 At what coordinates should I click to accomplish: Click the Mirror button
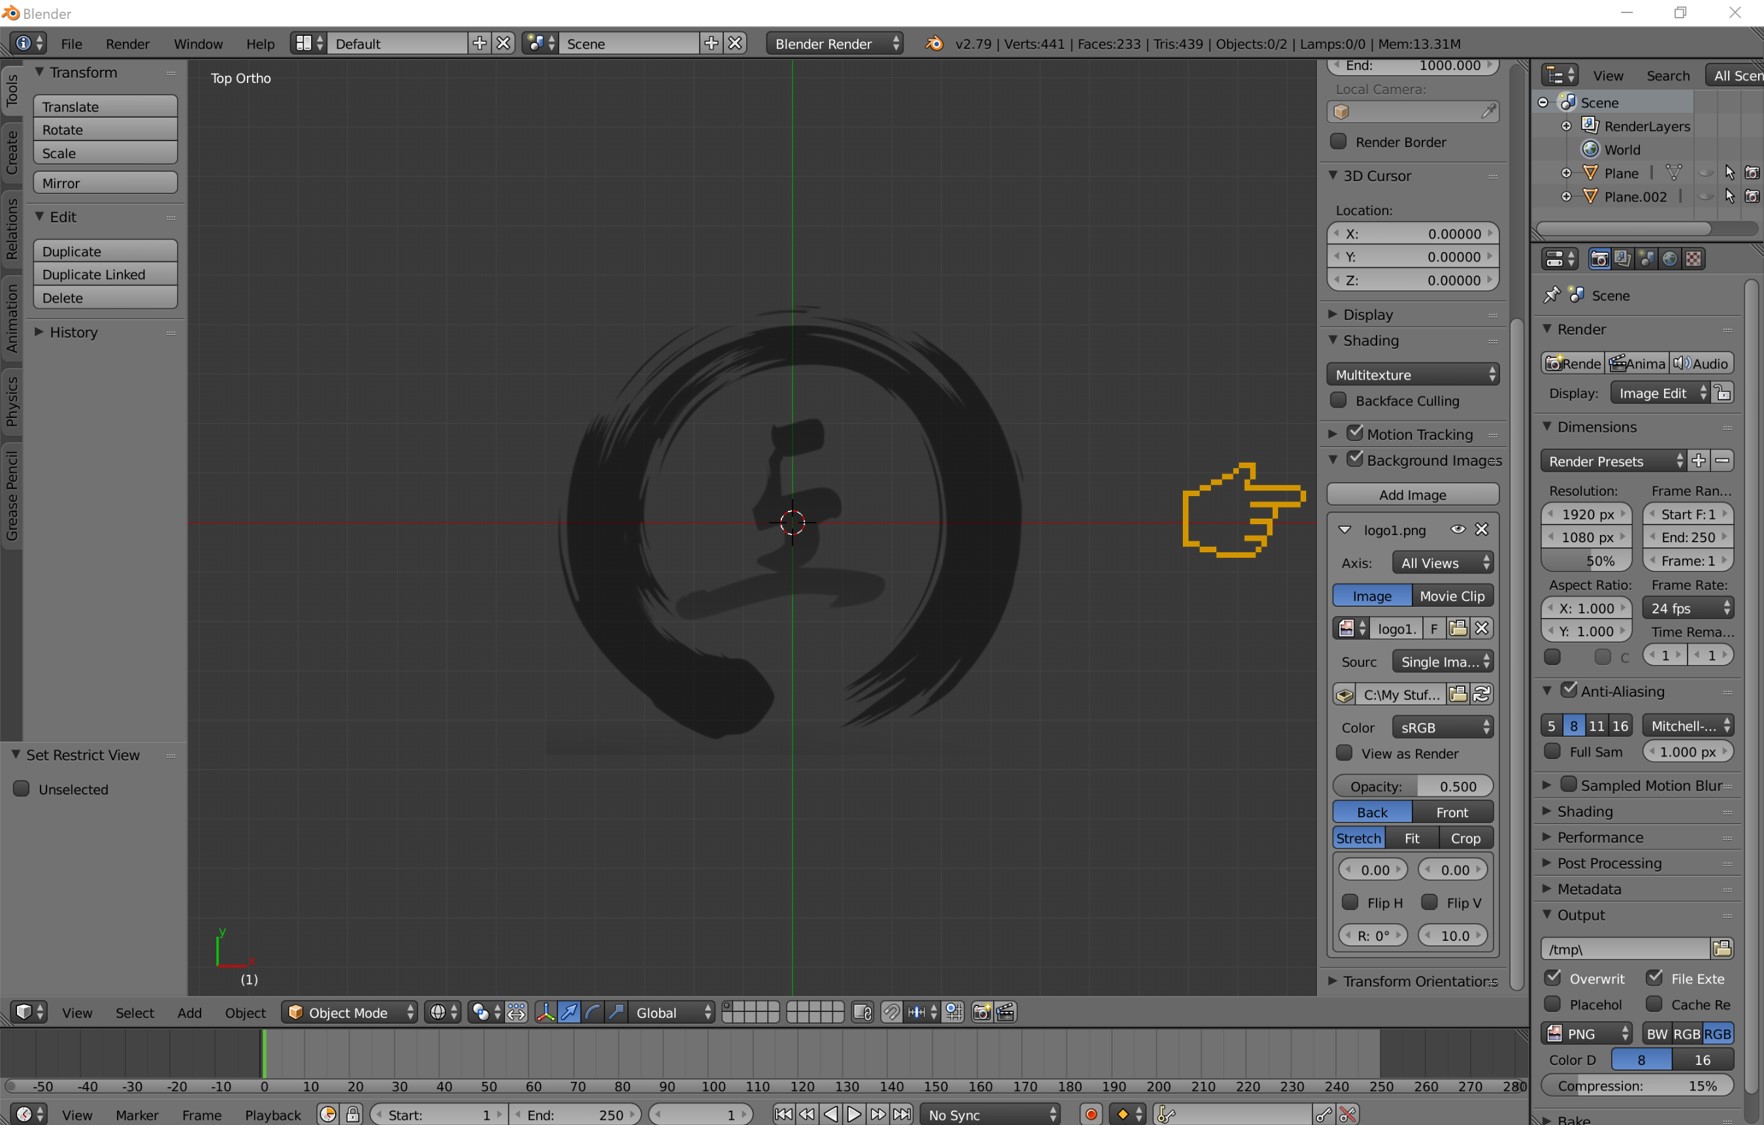105,183
